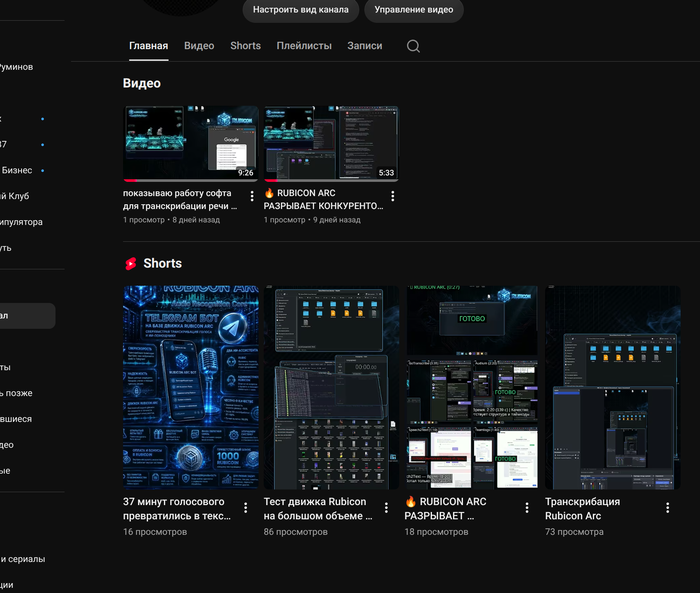Open sidebar item ending in 'уминов'
The width and height of the screenshot is (700, 593).
17,67
